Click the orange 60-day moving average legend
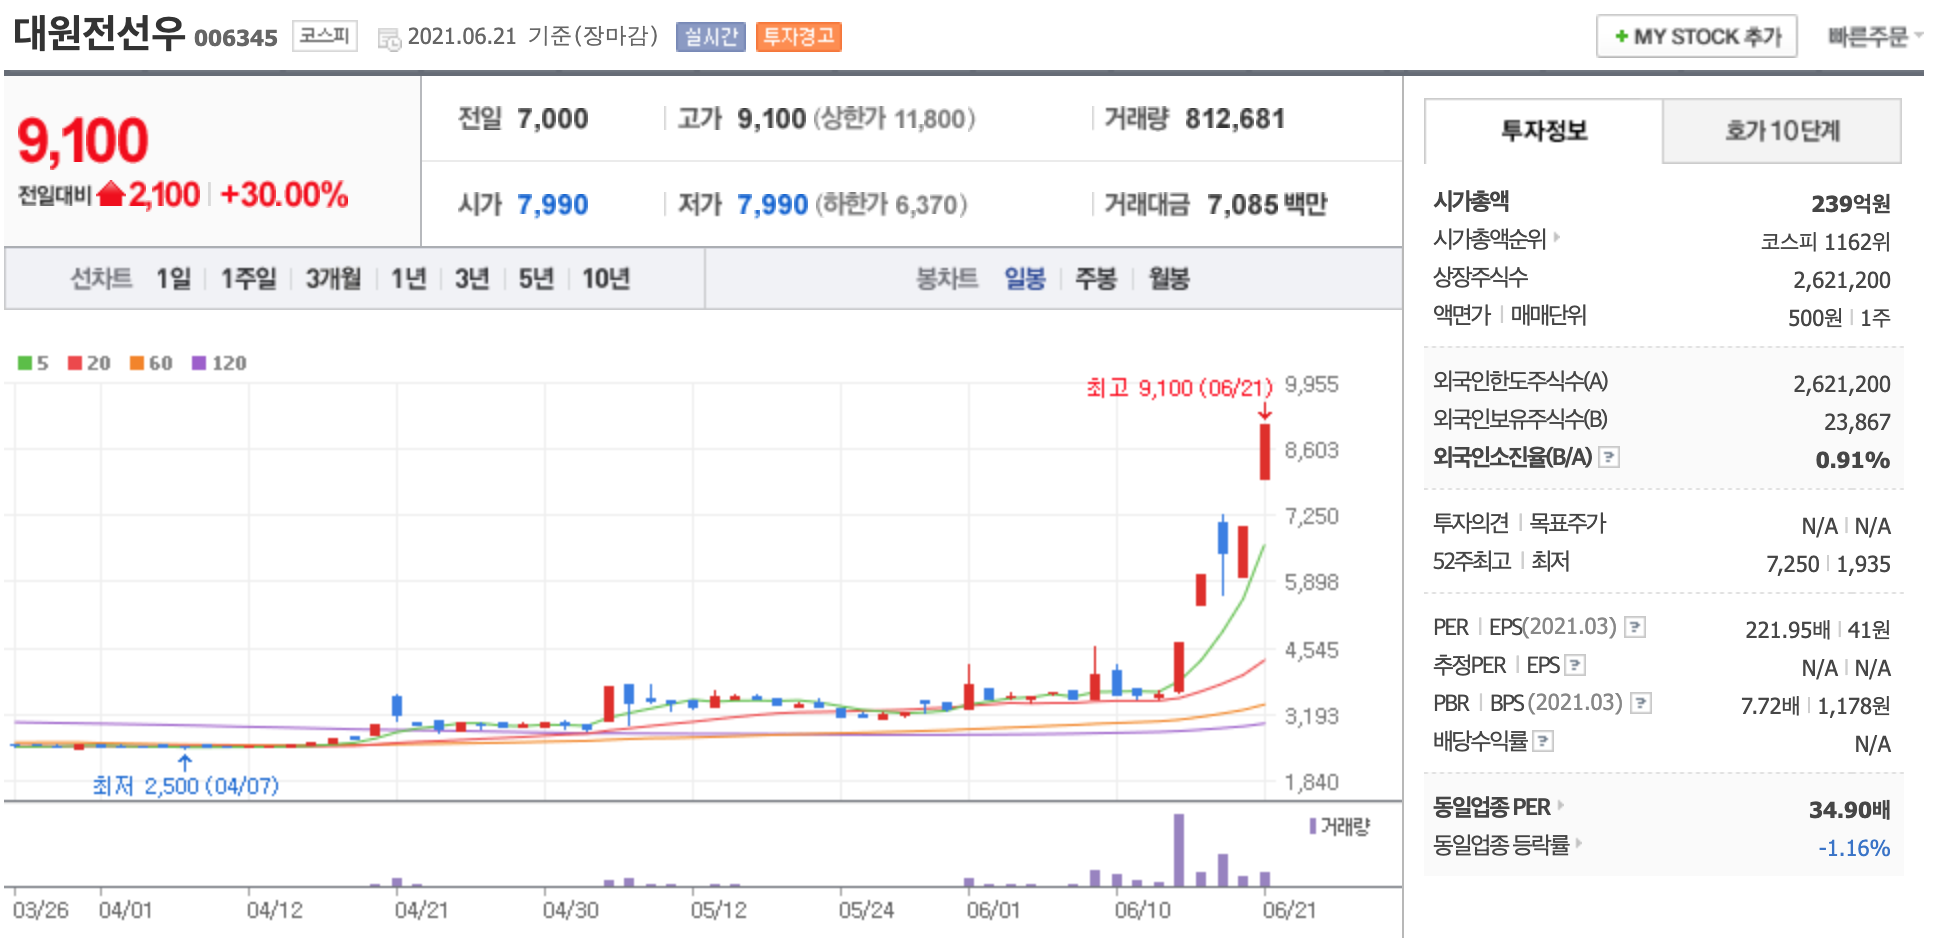 click(151, 363)
